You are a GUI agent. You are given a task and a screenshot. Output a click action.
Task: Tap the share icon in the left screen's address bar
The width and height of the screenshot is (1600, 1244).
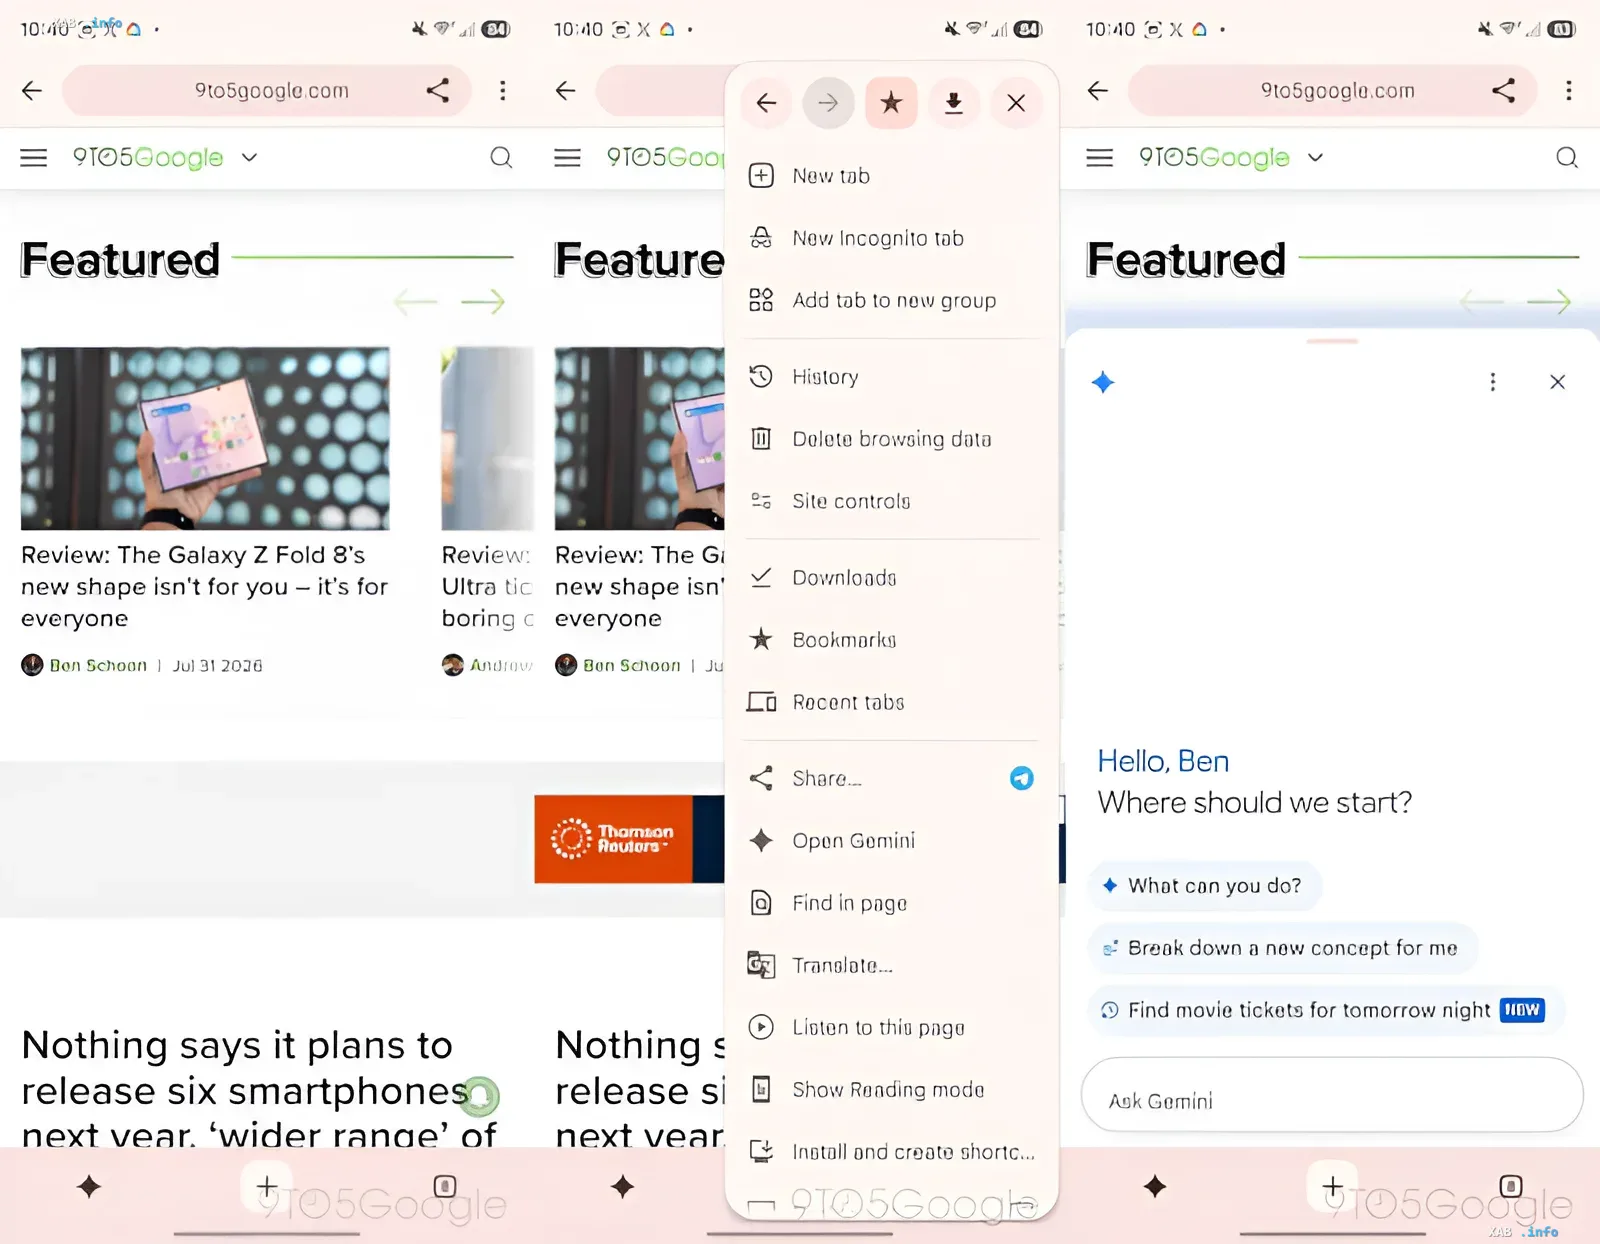438,91
